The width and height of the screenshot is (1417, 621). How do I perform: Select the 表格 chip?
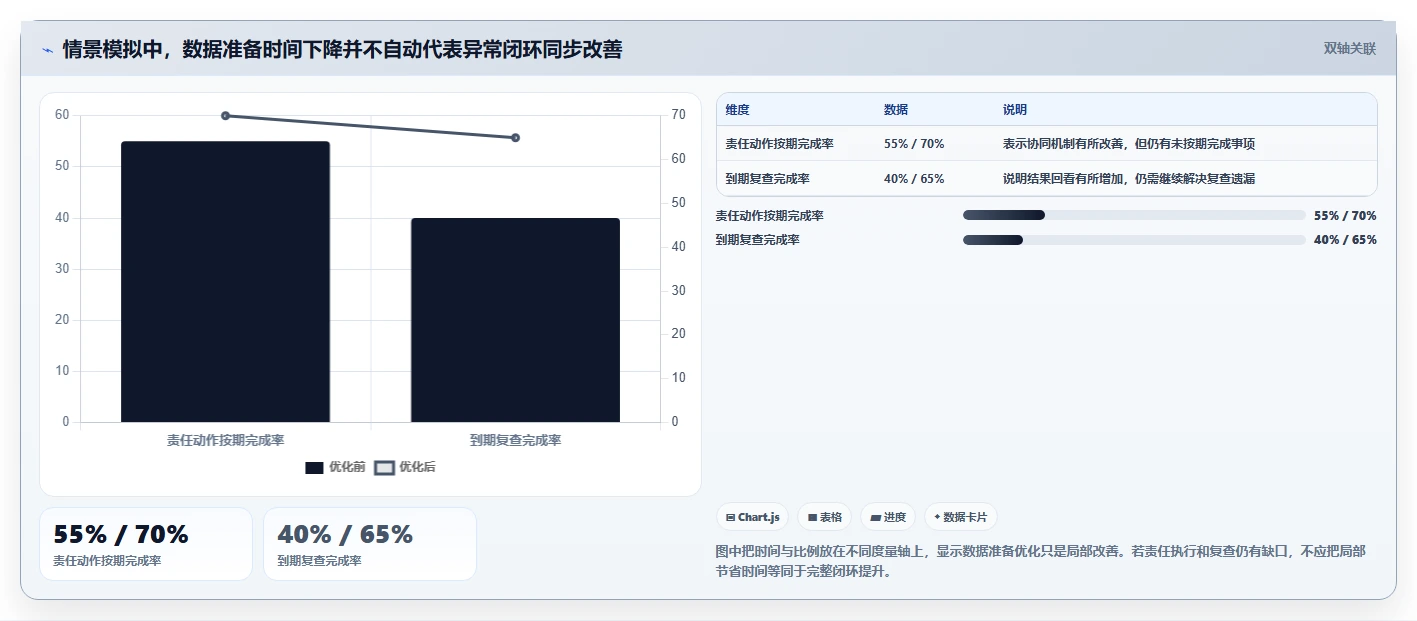[824, 517]
